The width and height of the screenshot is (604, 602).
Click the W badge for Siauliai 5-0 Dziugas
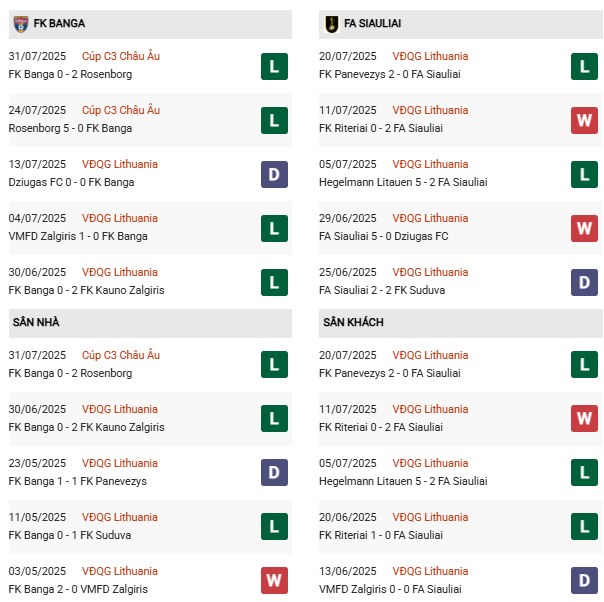pos(584,228)
